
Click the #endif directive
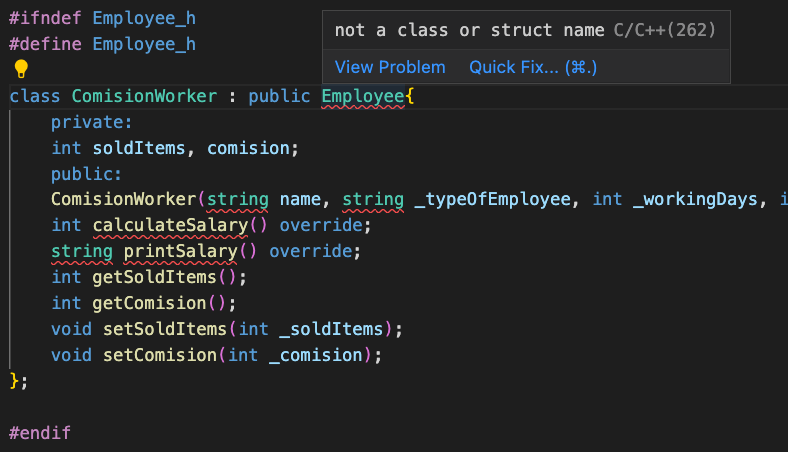[40, 433]
